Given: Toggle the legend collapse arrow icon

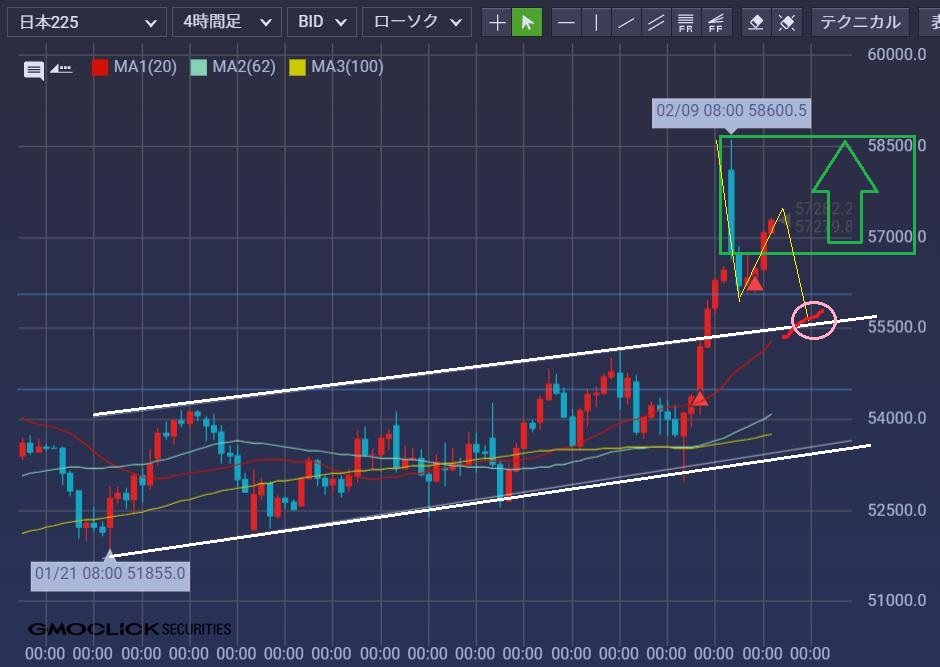Looking at the screenshot, I should 62,69.
